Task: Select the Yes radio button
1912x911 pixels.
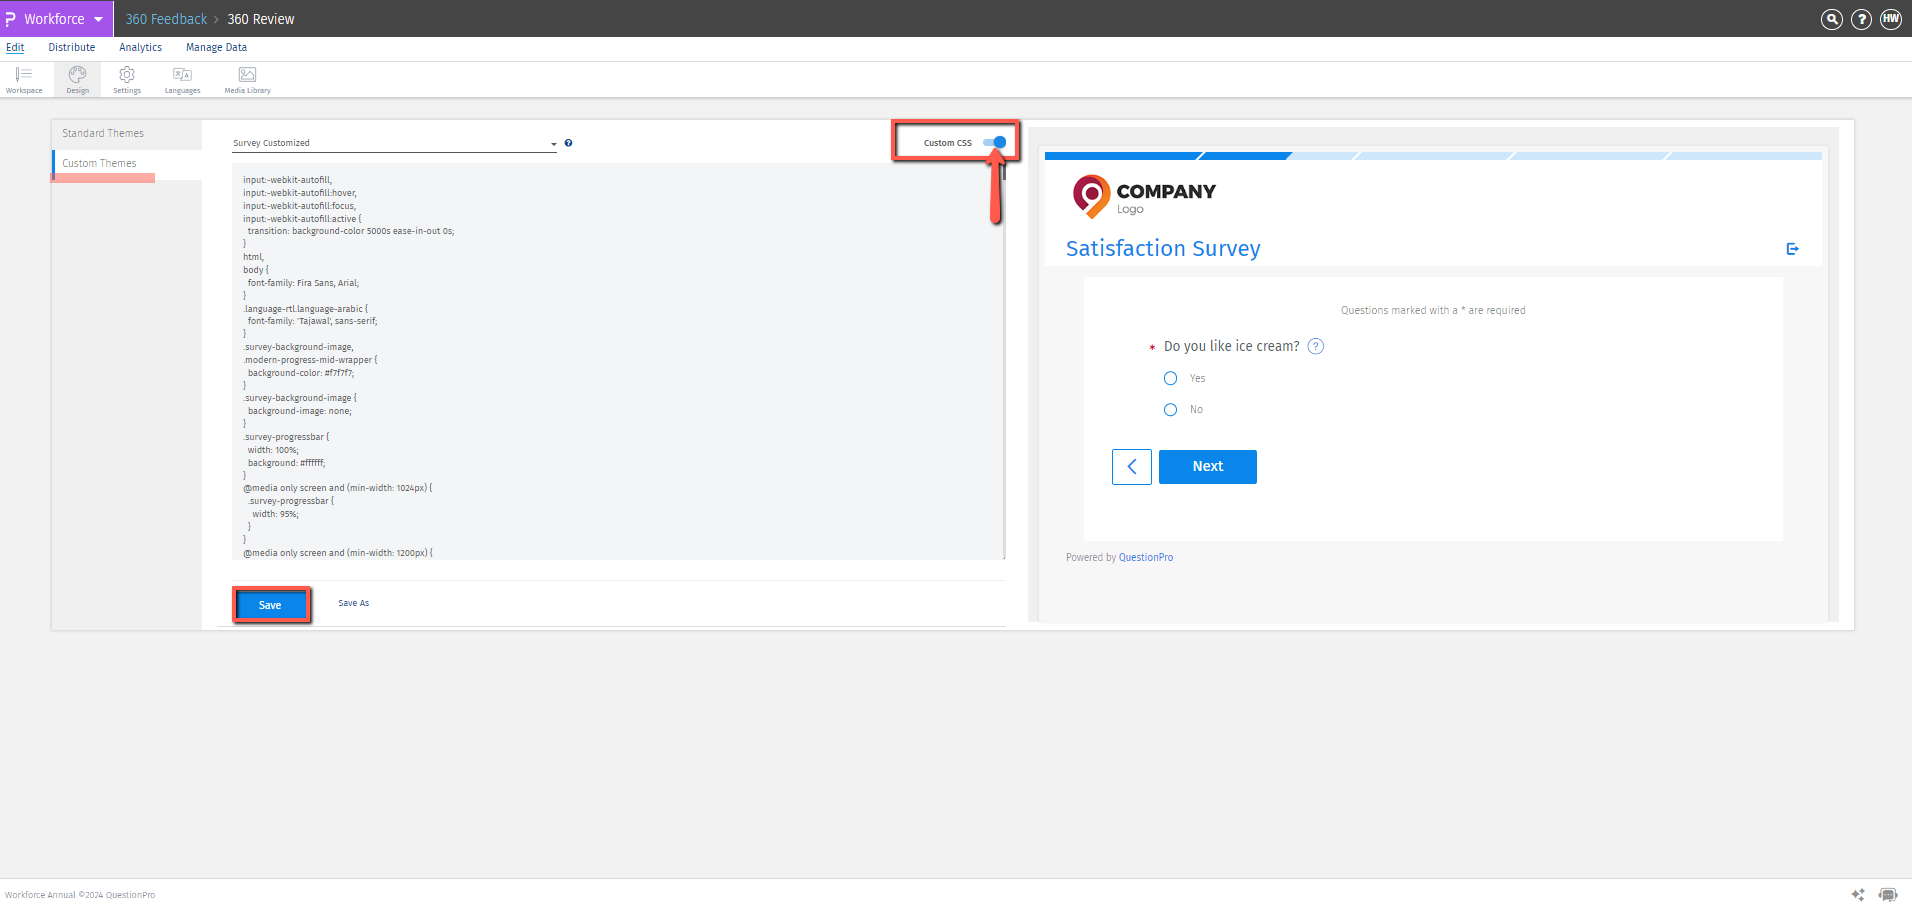Action: click(1170, 378)
